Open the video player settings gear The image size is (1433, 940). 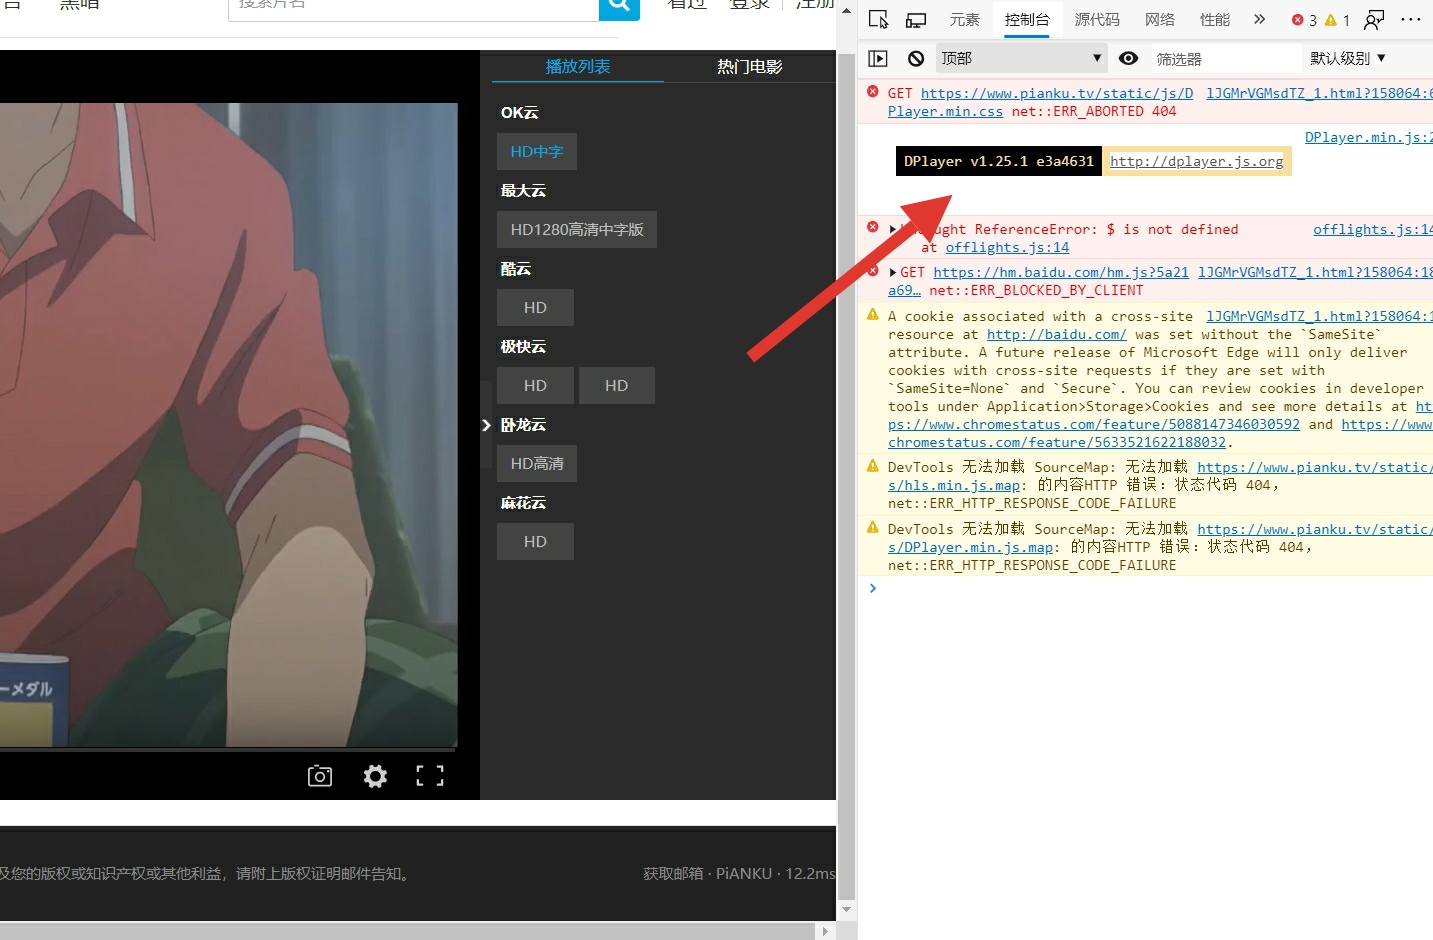click(x=374, y=776)
